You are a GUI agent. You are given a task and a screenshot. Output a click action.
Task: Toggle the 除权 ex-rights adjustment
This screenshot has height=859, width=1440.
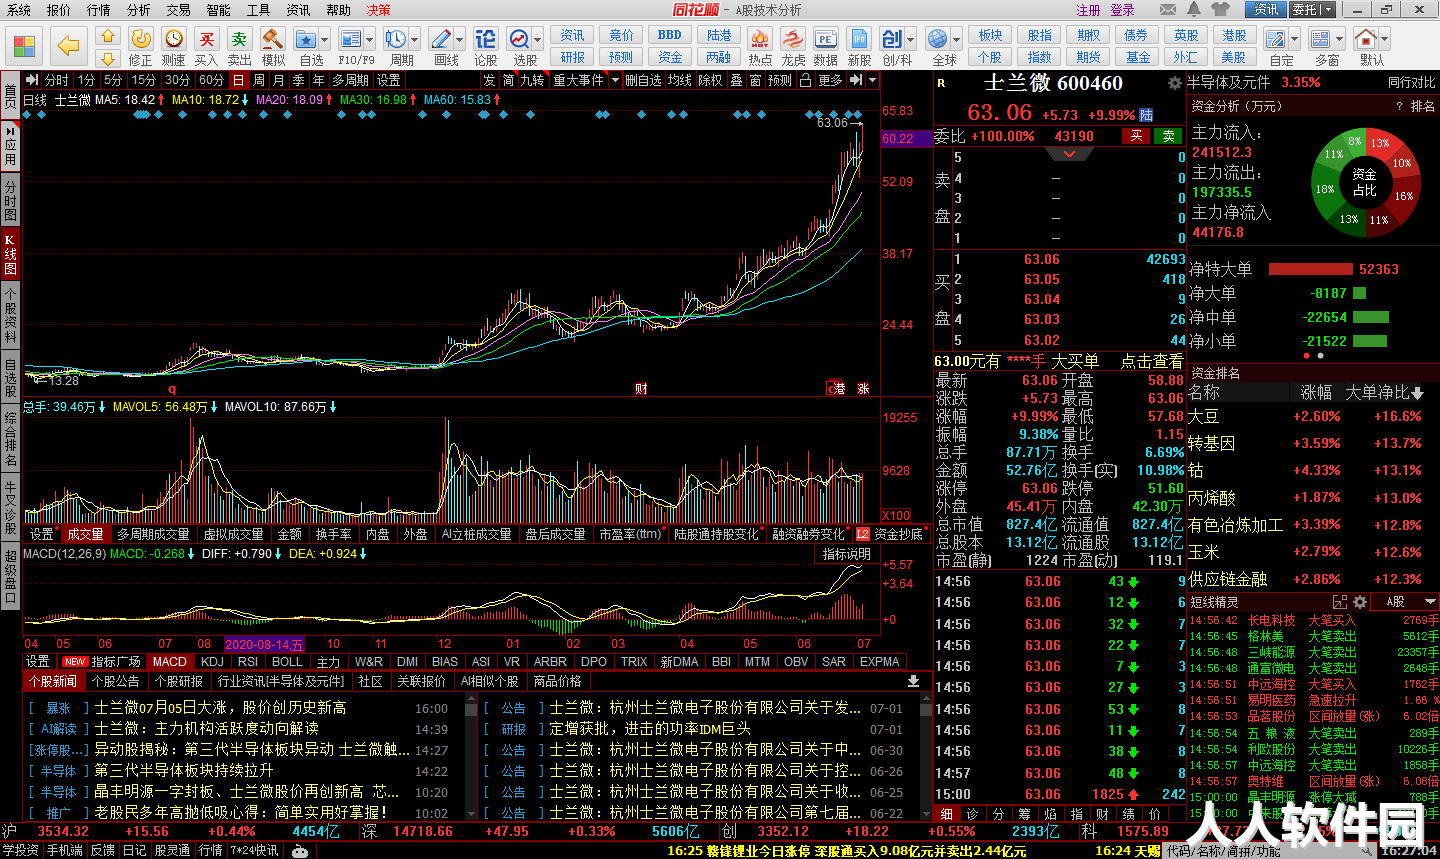pyautogui.click(x=710, y=80)
